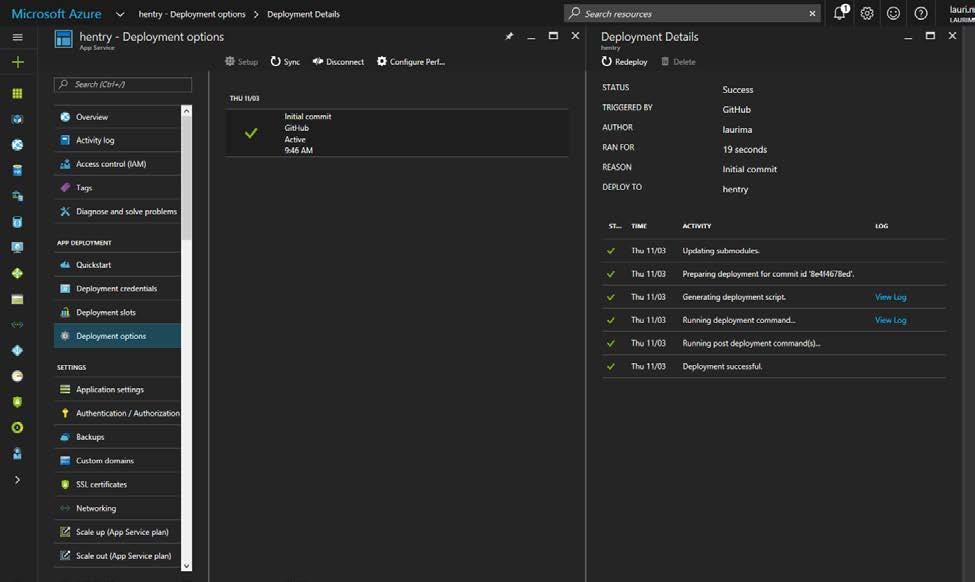This screenshot has width=975, height=582.
Task: Open Diagnose and solve problems
Action: click(118, 211)
